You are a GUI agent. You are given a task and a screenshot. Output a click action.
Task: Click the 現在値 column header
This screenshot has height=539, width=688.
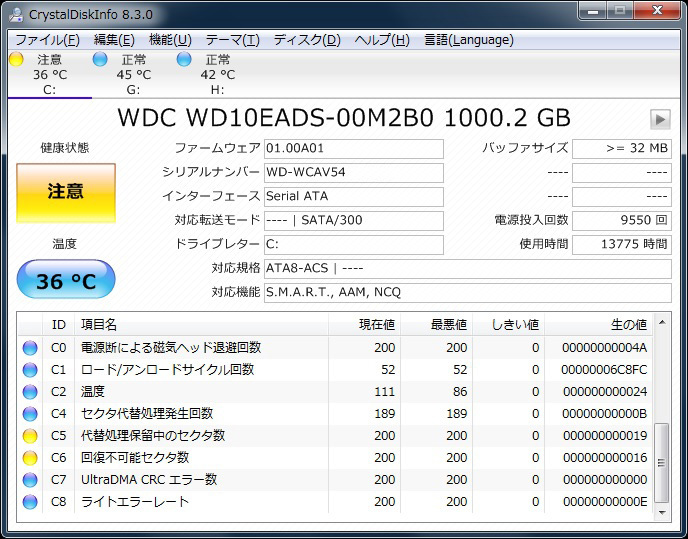[x=364, y=325]
